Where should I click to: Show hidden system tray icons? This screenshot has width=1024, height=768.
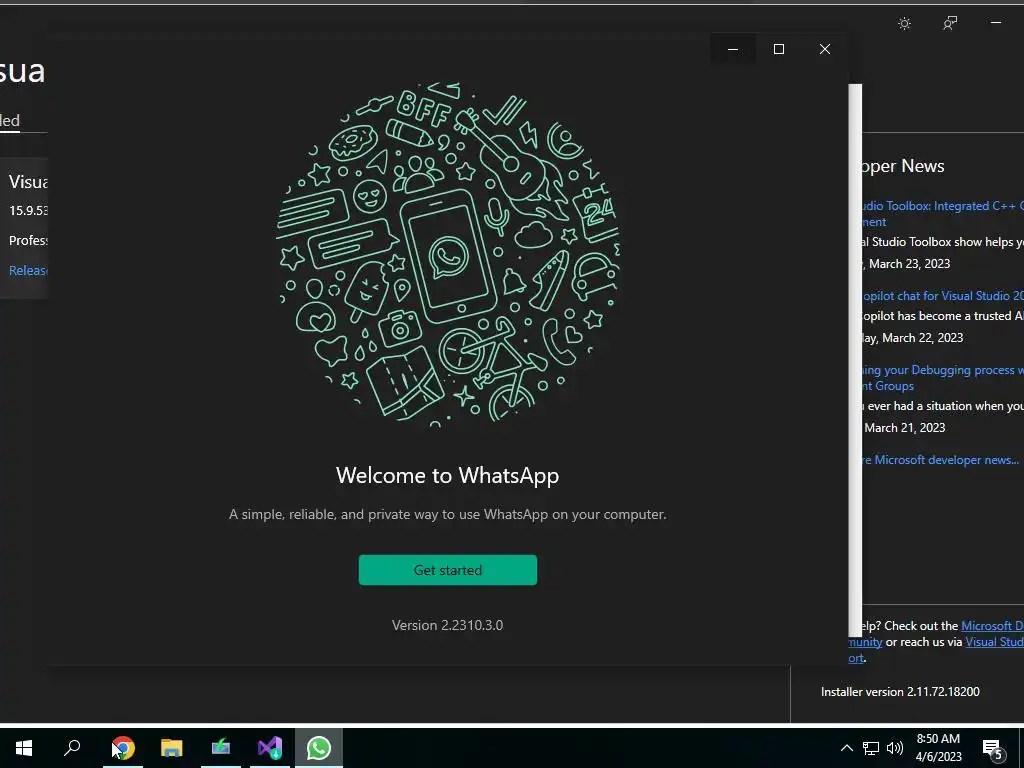point(846,748)
